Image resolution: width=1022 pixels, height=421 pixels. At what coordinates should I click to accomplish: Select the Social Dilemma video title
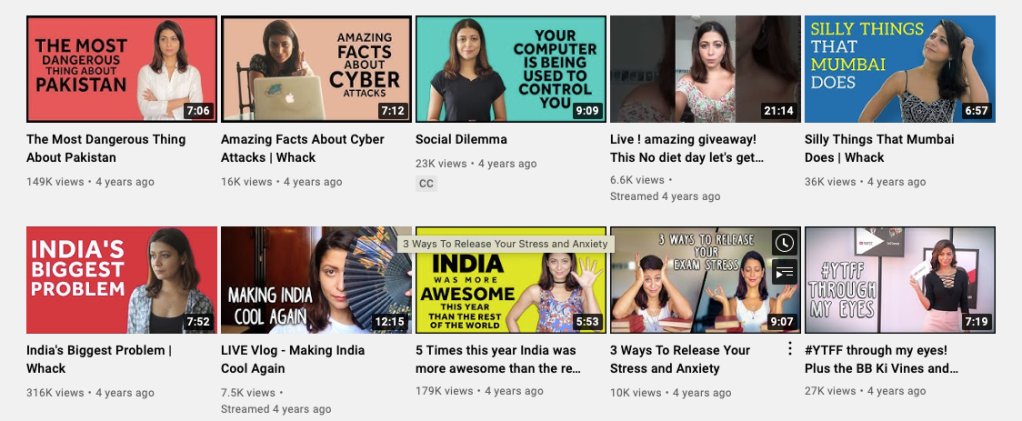click(x=461, y=139)
